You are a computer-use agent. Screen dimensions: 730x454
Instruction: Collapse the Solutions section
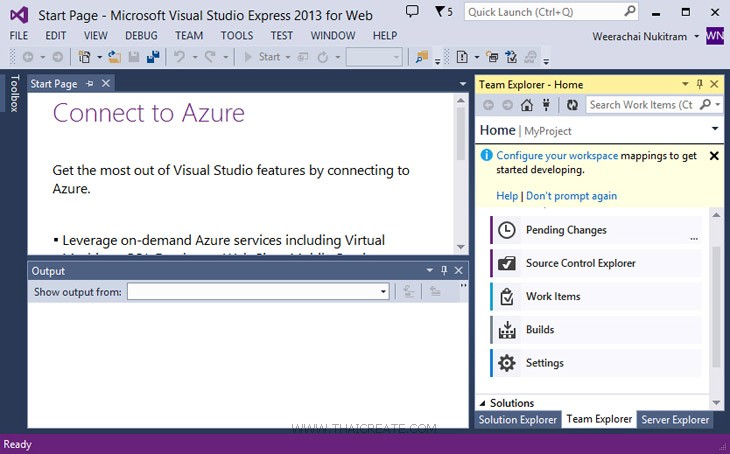[482, 403]
